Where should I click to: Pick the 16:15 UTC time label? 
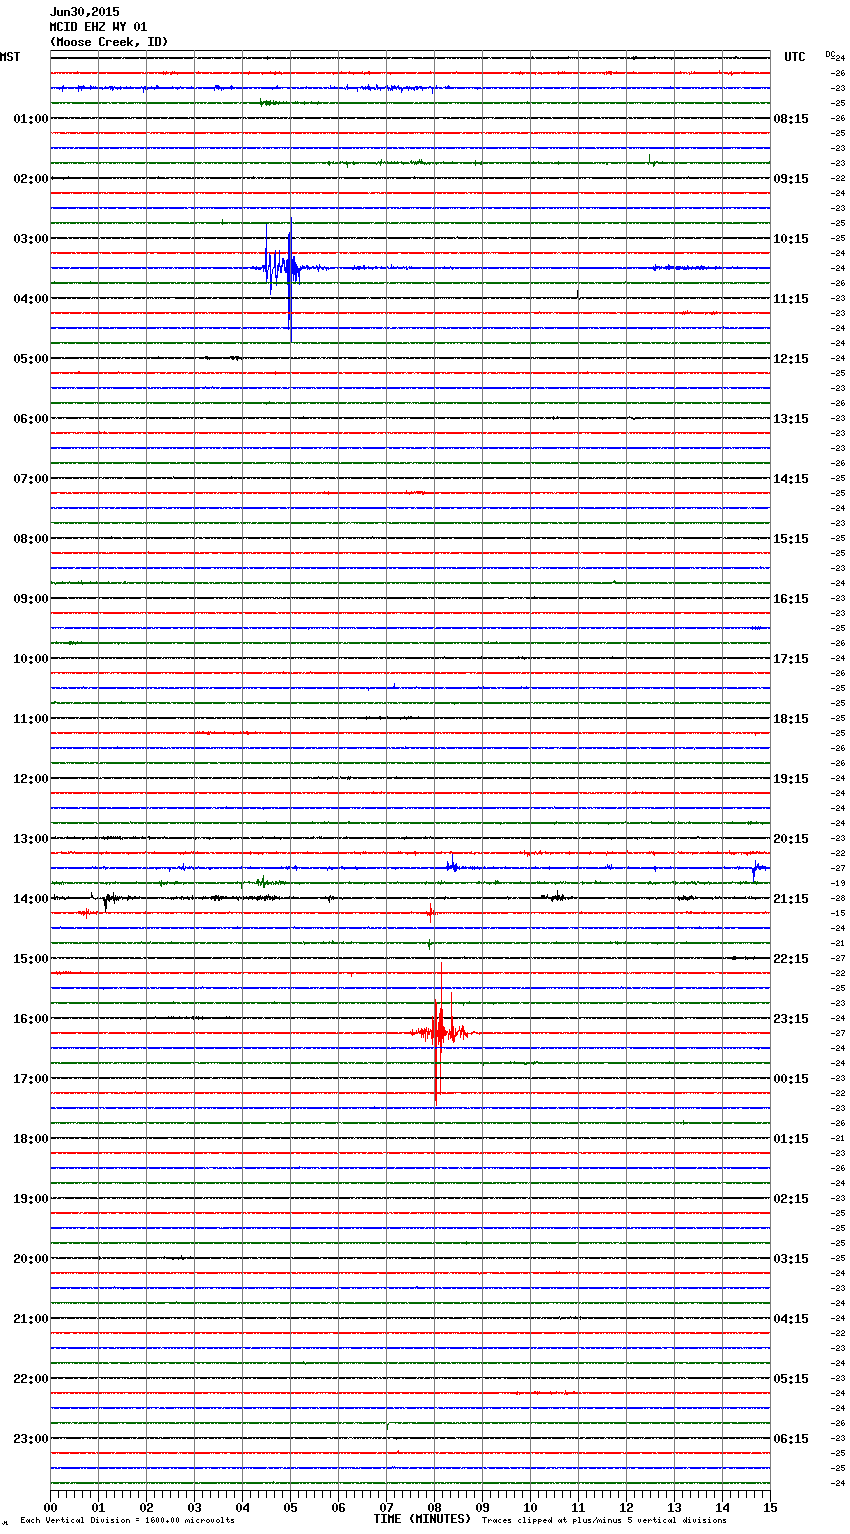(791, 598)
